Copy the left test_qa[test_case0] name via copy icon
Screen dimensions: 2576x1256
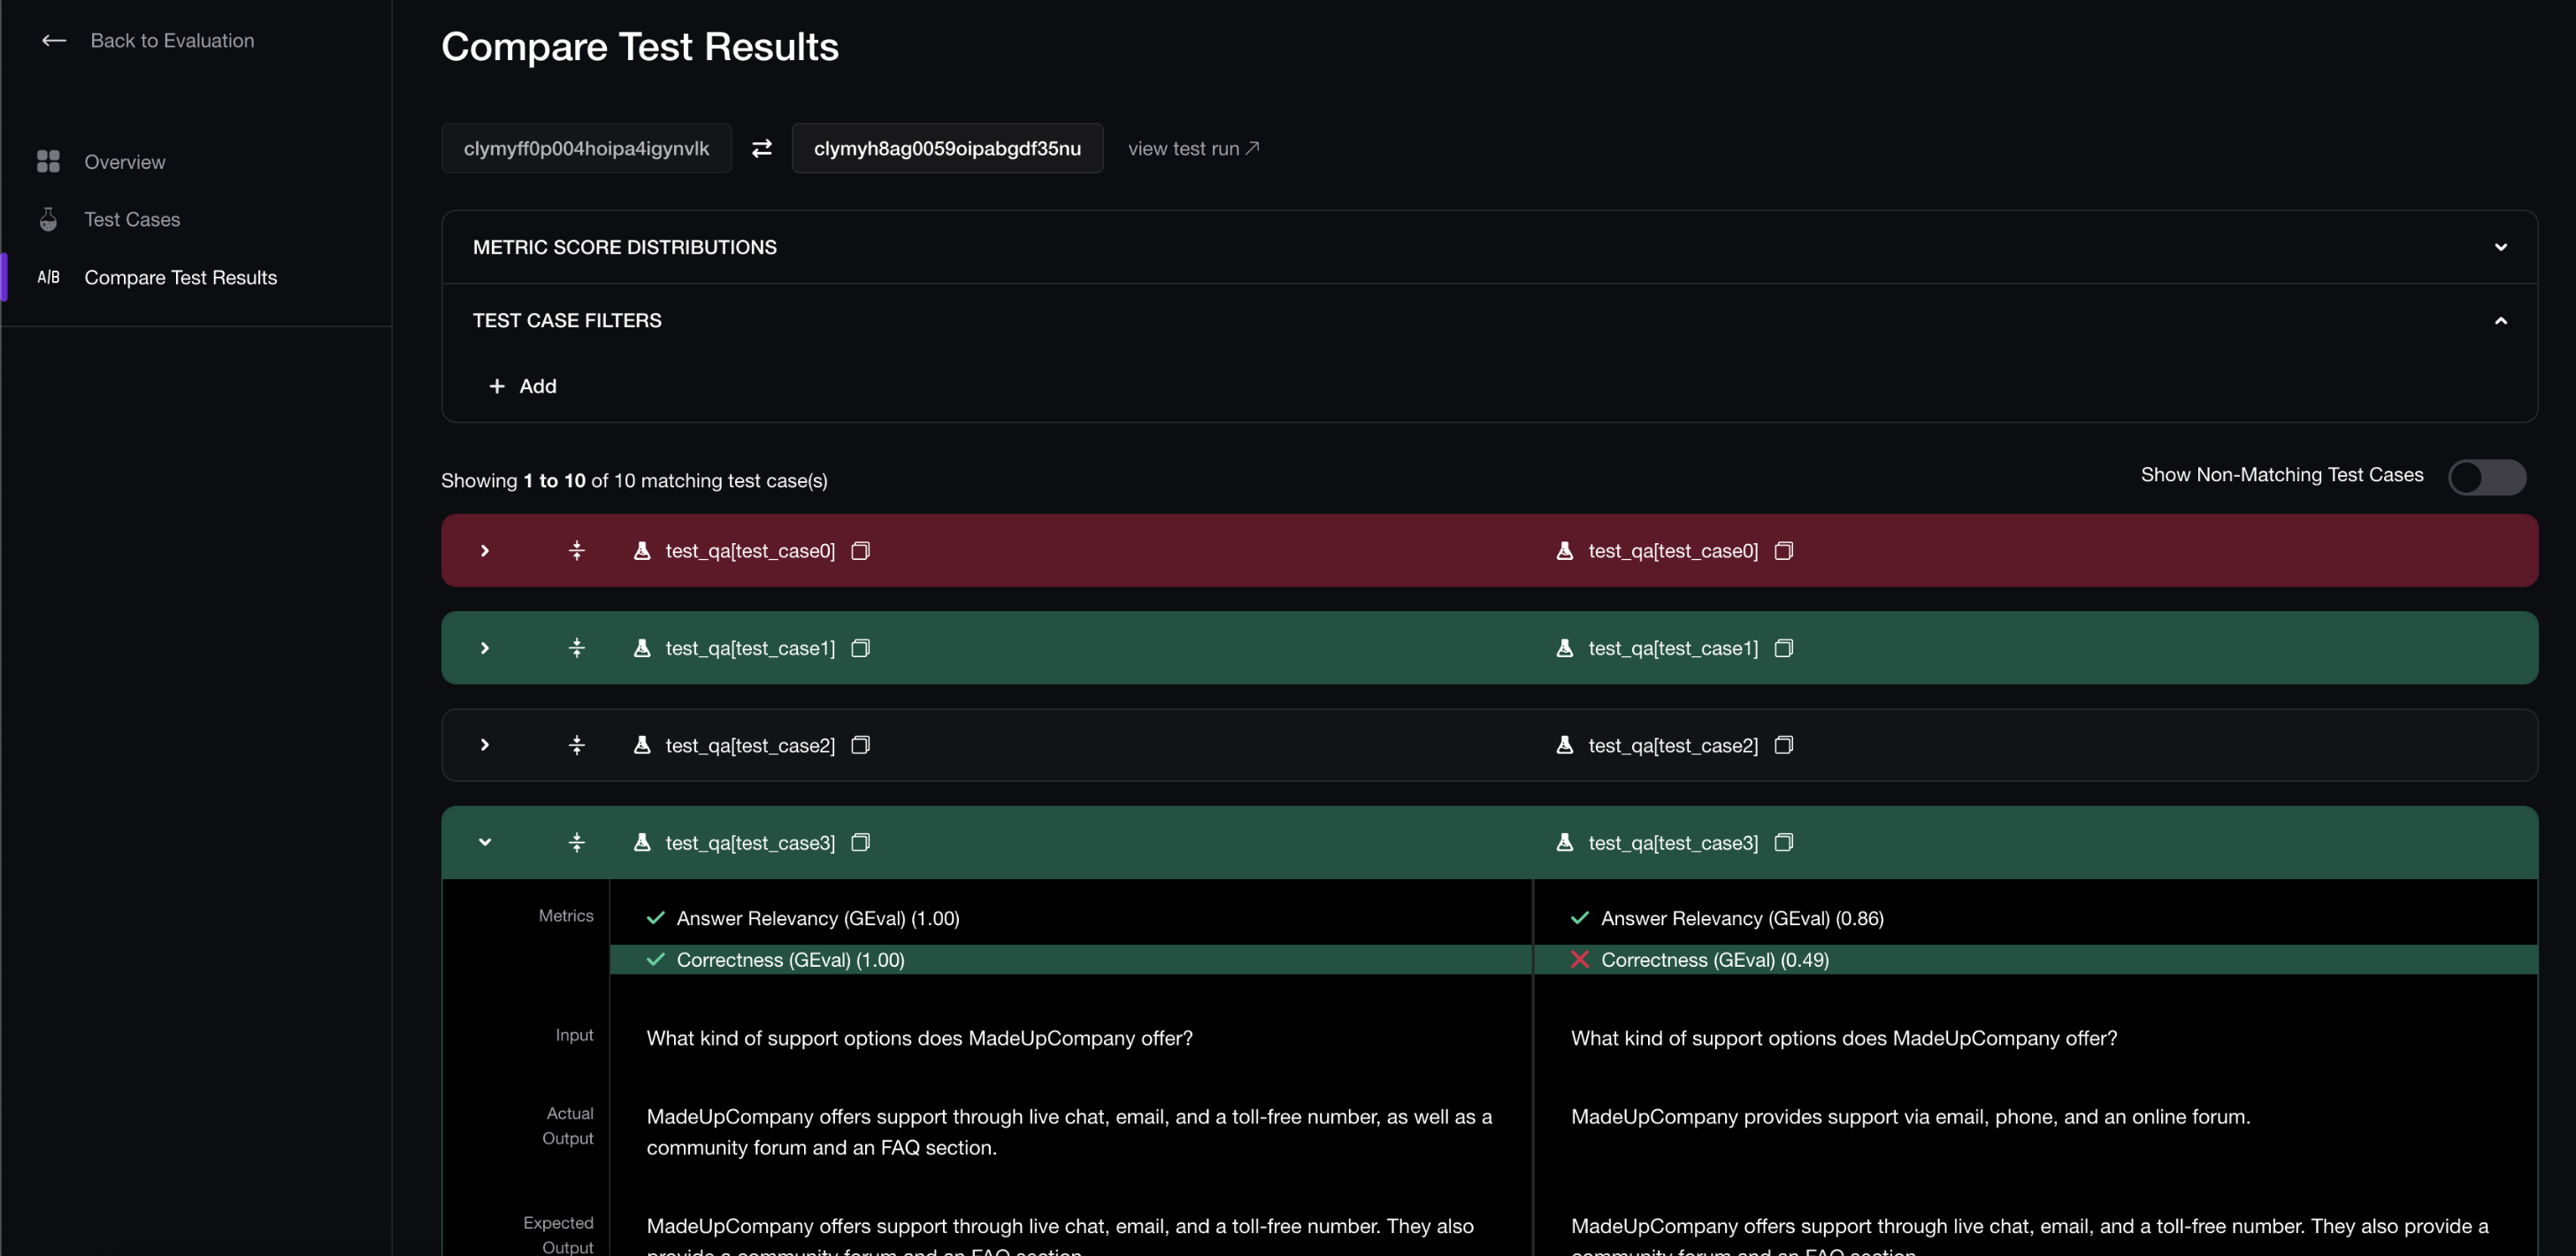[x=860, y=550]
